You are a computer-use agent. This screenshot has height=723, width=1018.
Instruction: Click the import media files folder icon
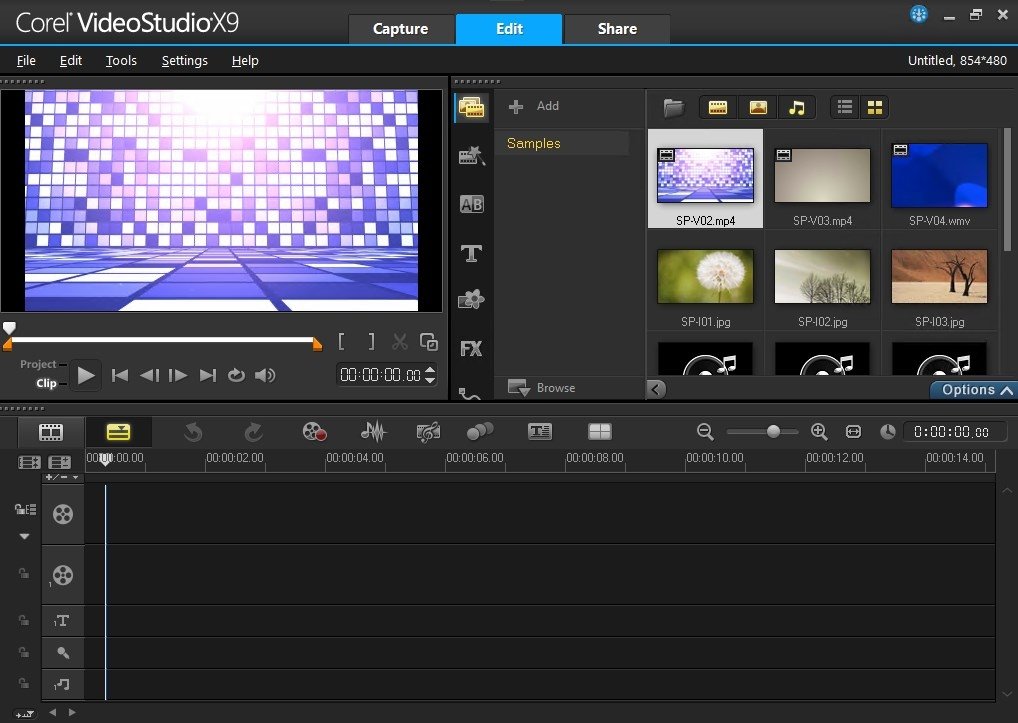673,107
